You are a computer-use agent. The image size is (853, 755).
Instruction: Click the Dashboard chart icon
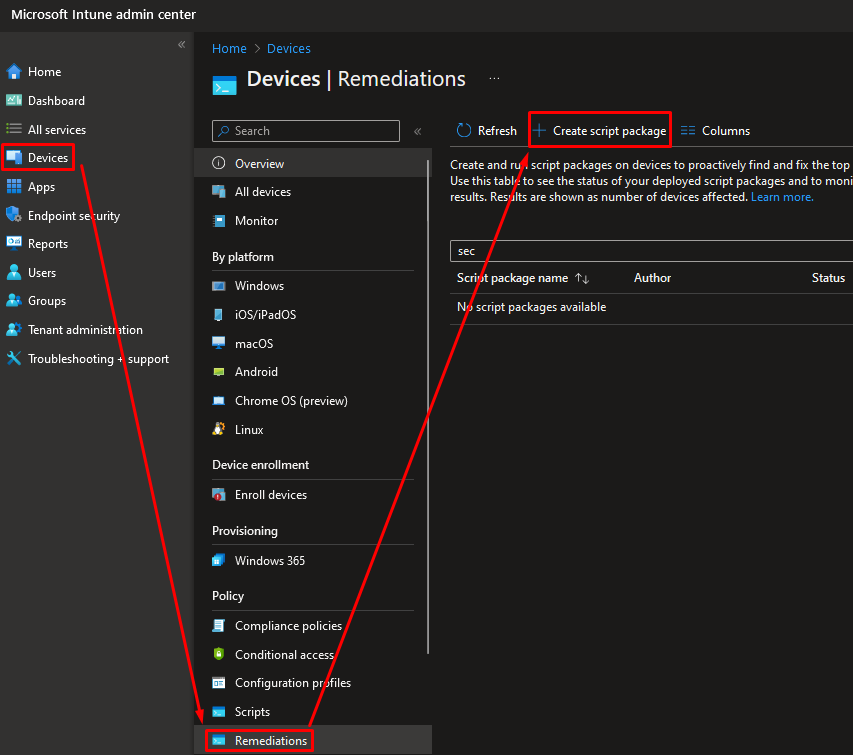(14, 101)
